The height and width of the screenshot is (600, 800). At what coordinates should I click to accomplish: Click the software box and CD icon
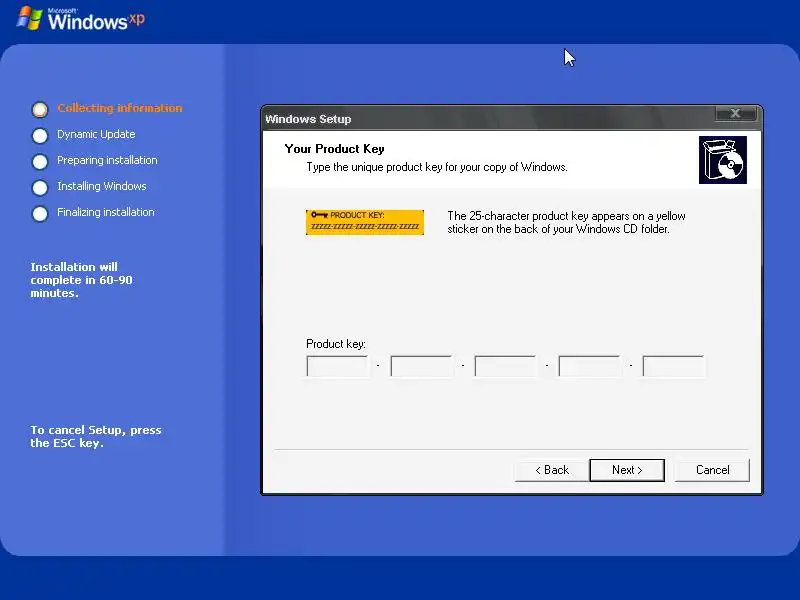(722, 160)
